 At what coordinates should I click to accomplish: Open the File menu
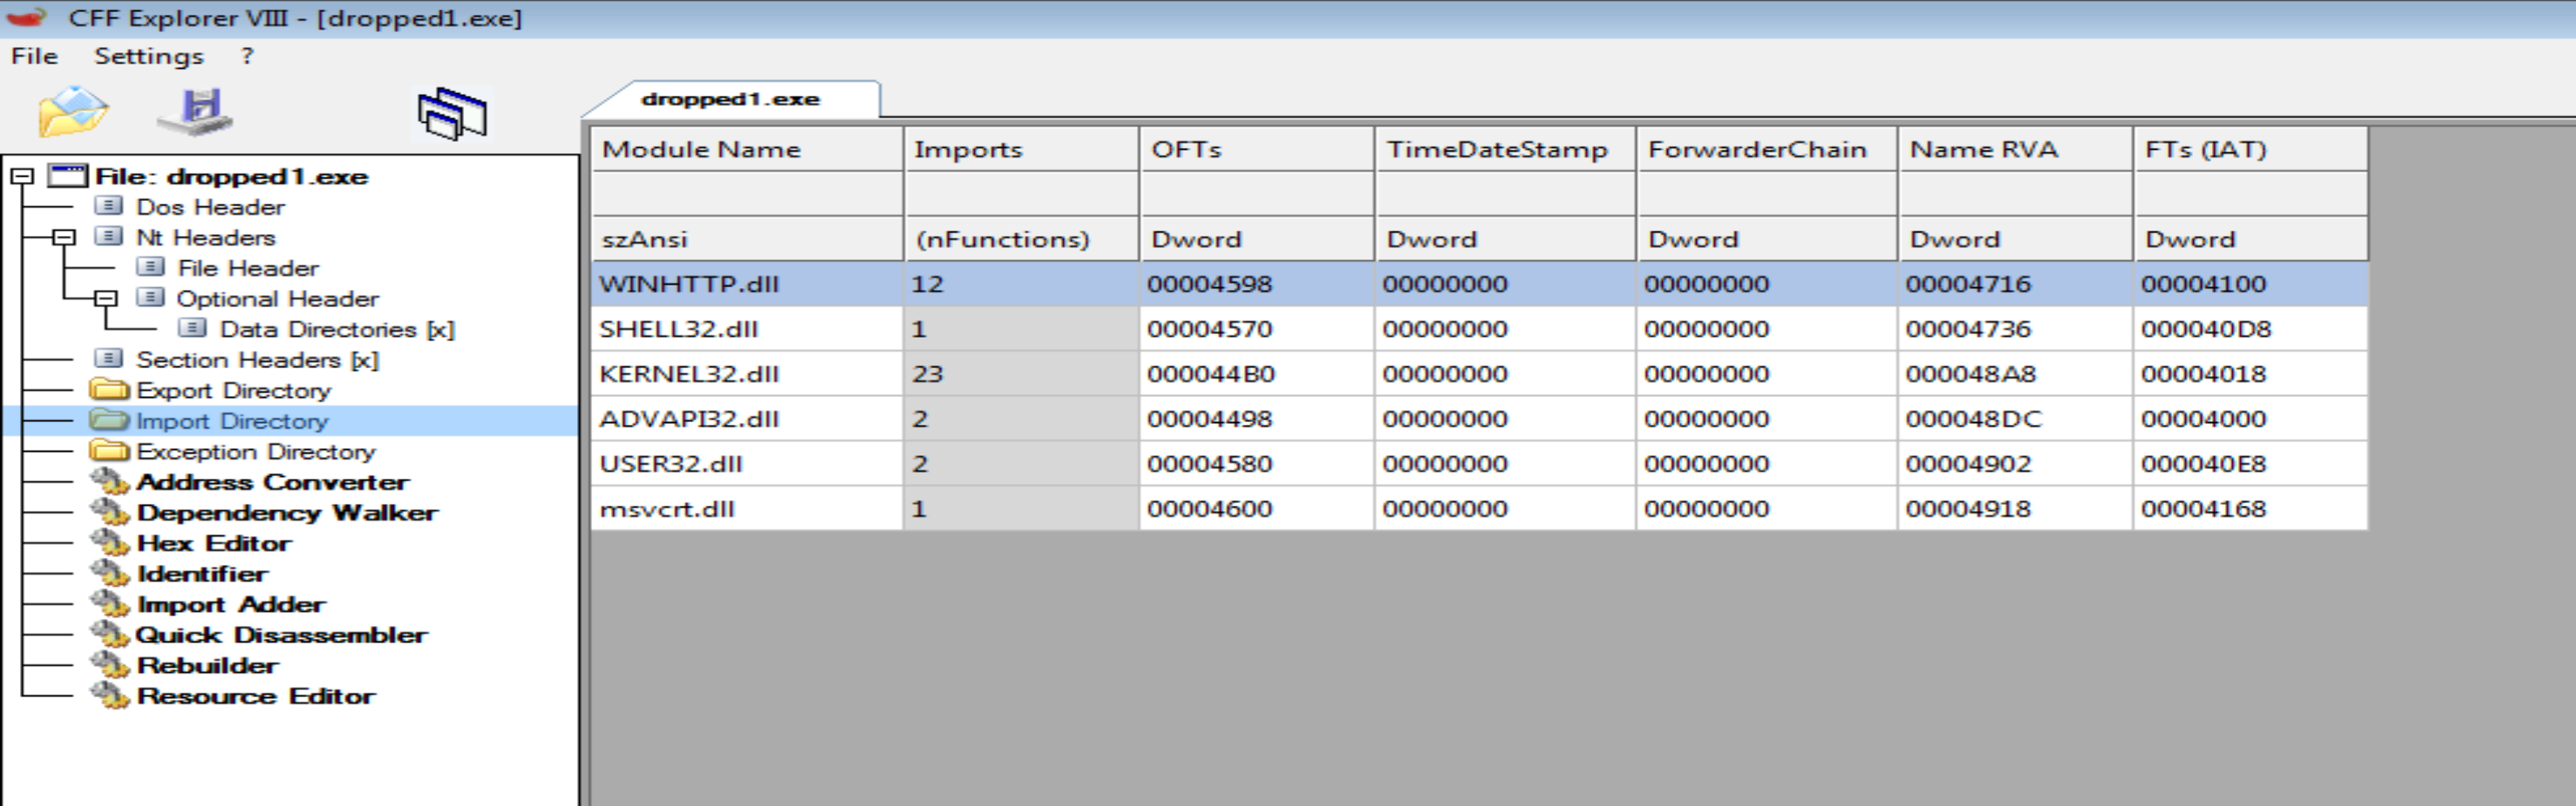[x=34, y=56]
